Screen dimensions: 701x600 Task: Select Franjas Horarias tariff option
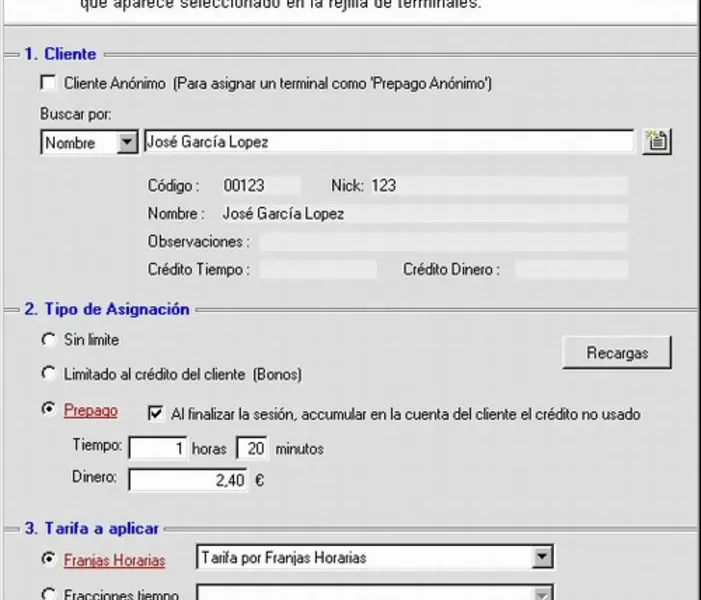[48, 559]
